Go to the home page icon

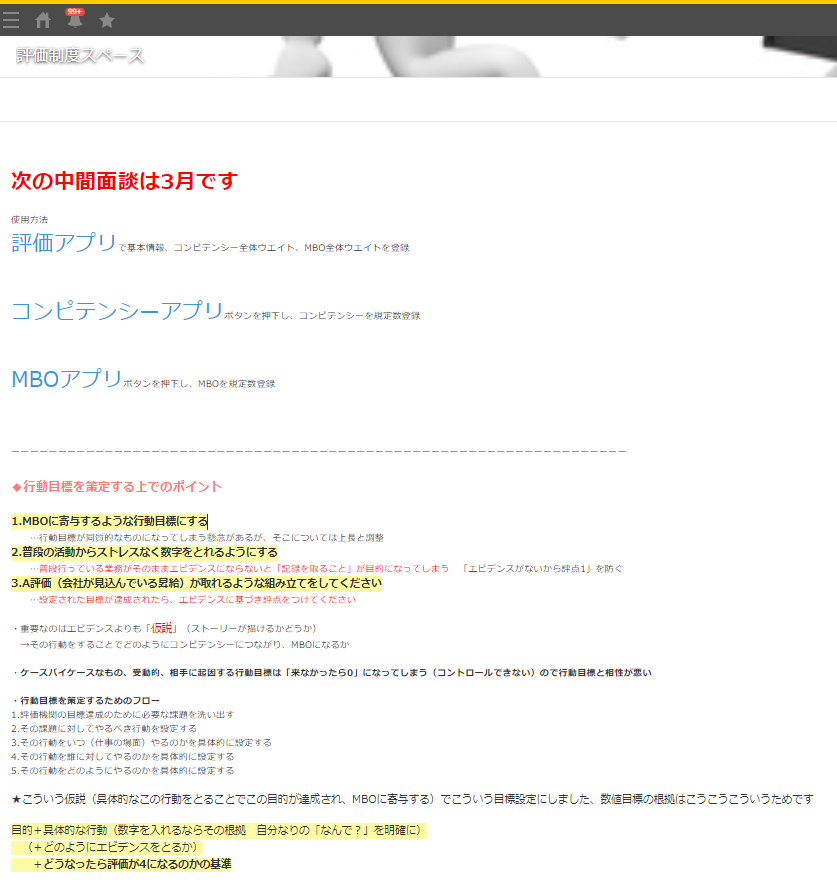43,20
